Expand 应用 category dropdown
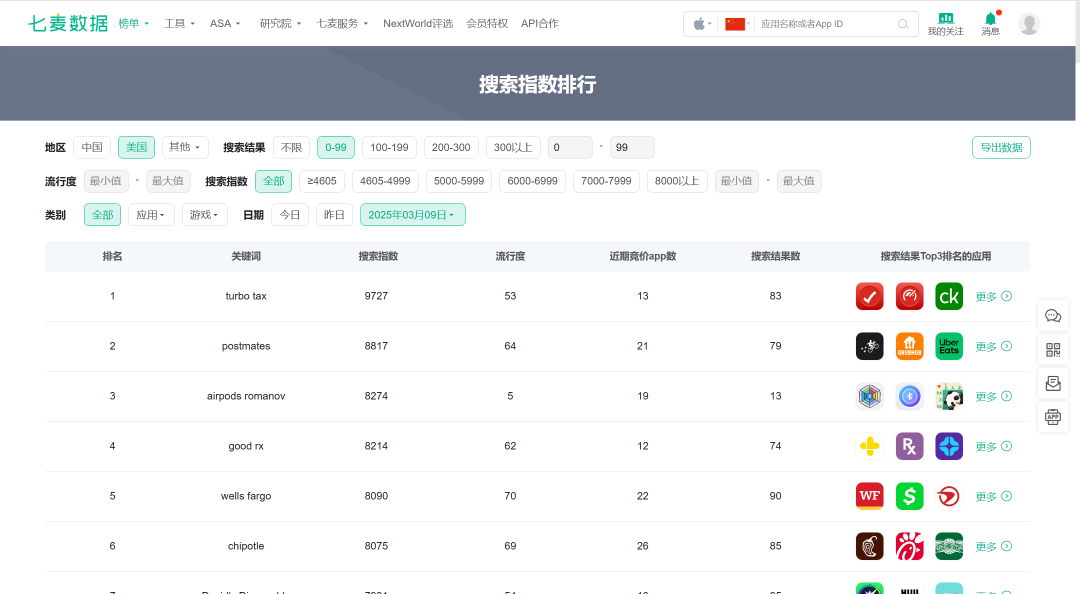The width and height of the screenshot is (1080, 594). point(151,215)
